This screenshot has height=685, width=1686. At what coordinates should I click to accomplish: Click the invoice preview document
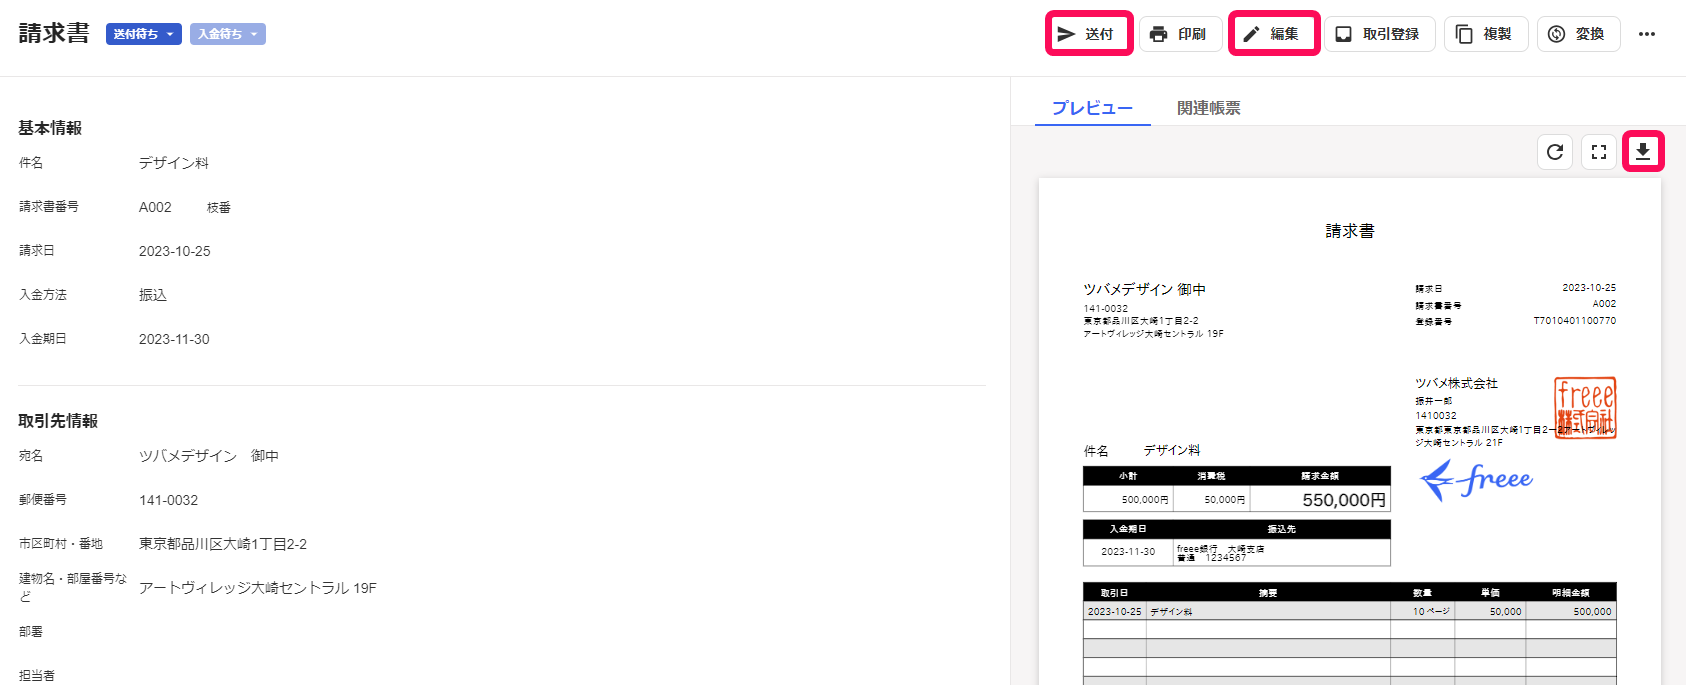point(1350,432)
